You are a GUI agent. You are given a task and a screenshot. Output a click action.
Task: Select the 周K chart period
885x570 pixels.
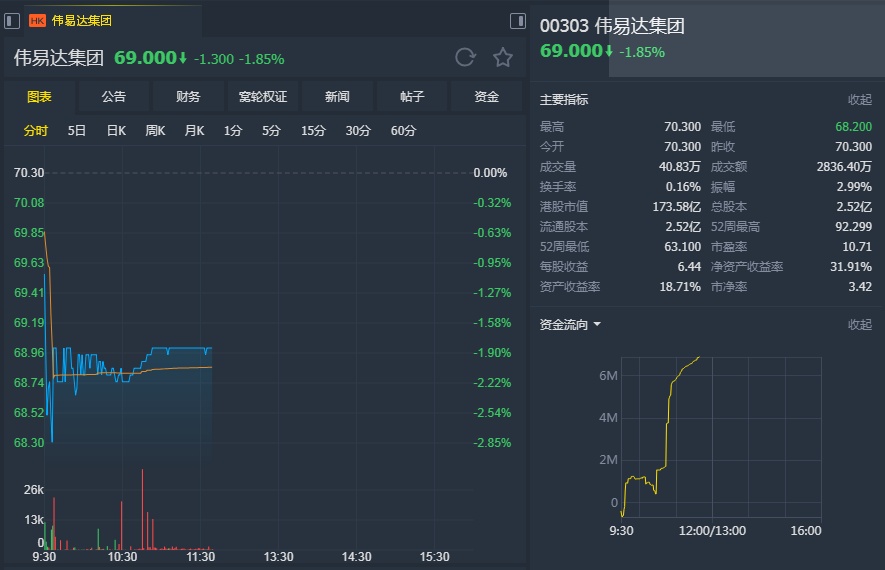(155, 131)
